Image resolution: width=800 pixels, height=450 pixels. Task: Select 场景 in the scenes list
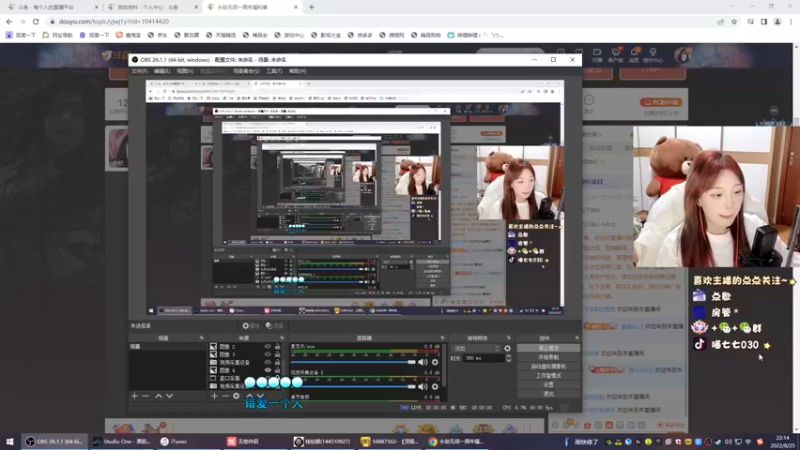[167, 346]
